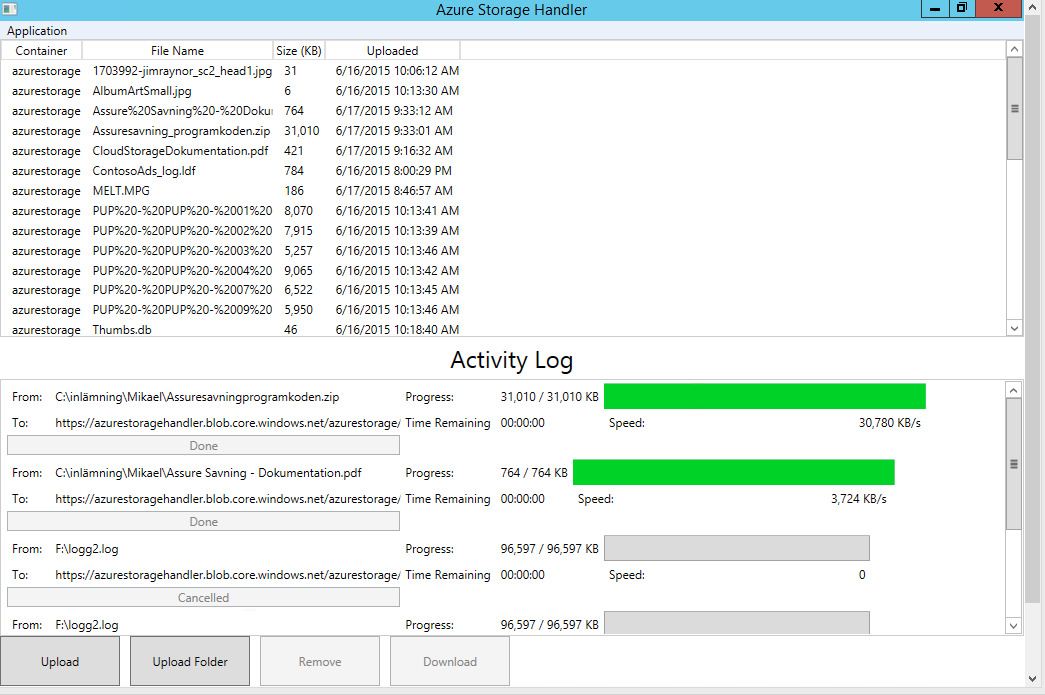Select the PUP file ending %2004%20
The height and width of the screenshot is (695, 1045).
[182, 271]
